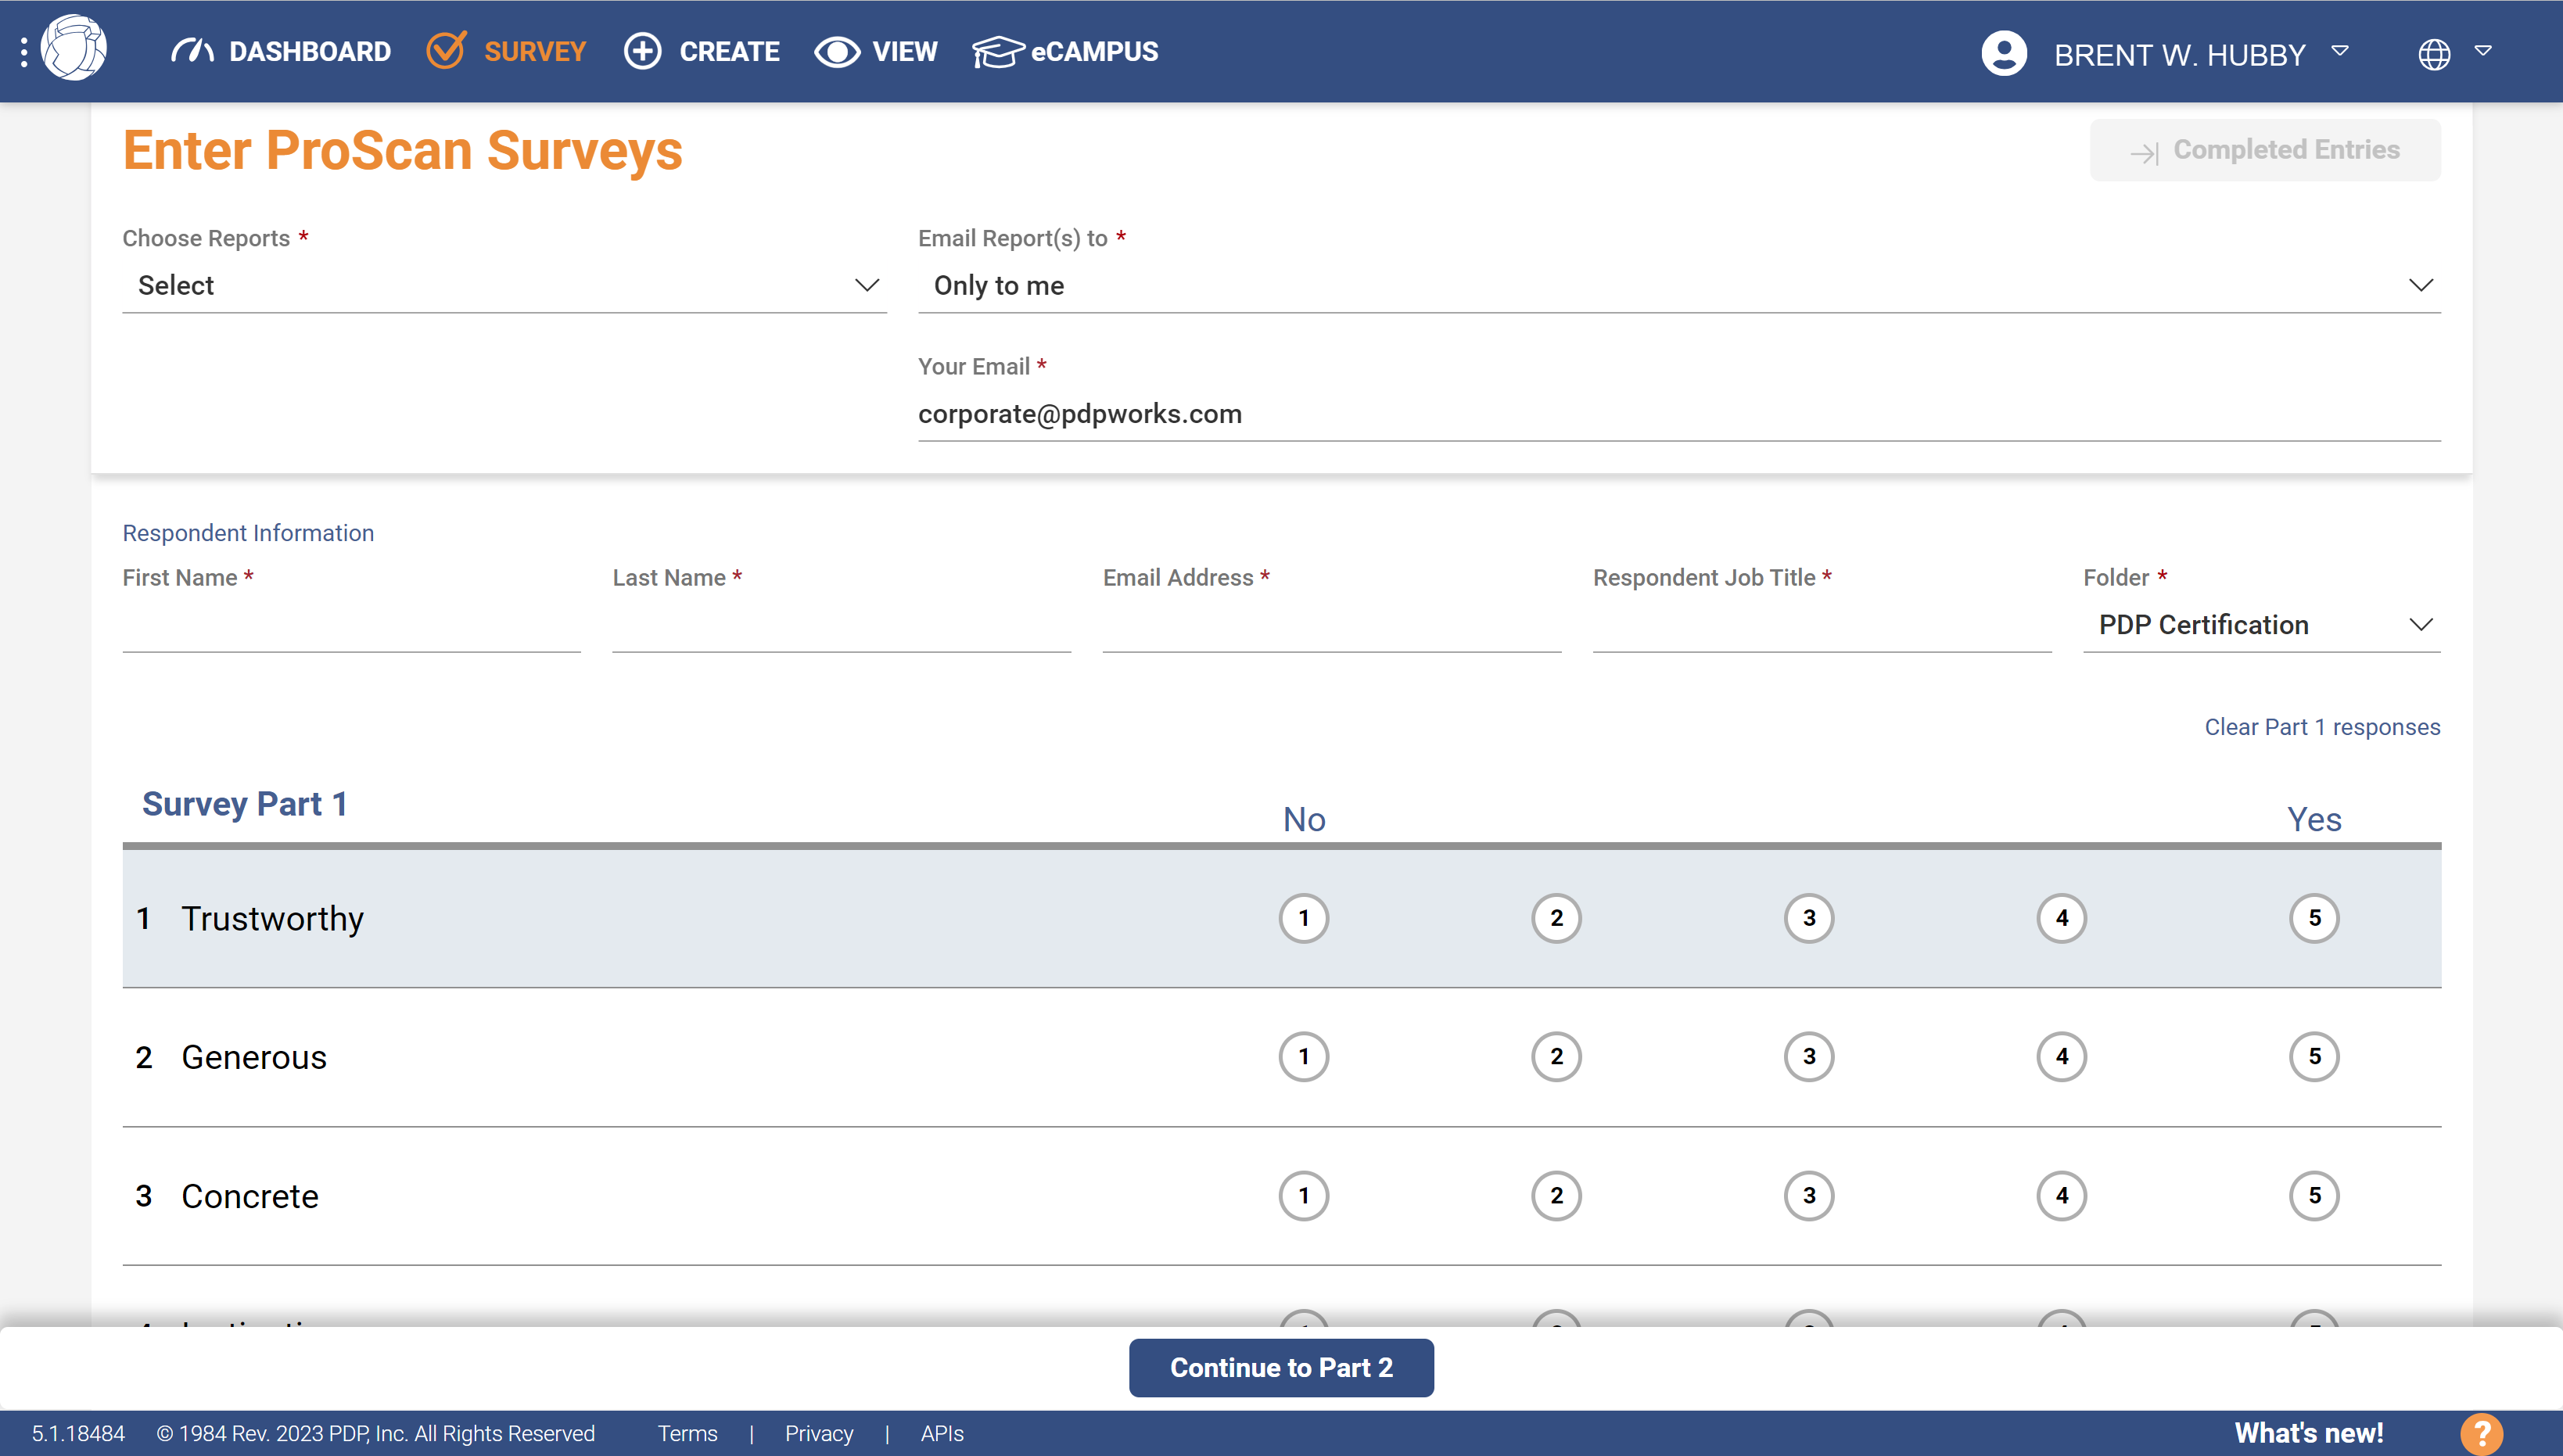Rate Trustworthy as 5 for Yes

[x=2314, y=917]
